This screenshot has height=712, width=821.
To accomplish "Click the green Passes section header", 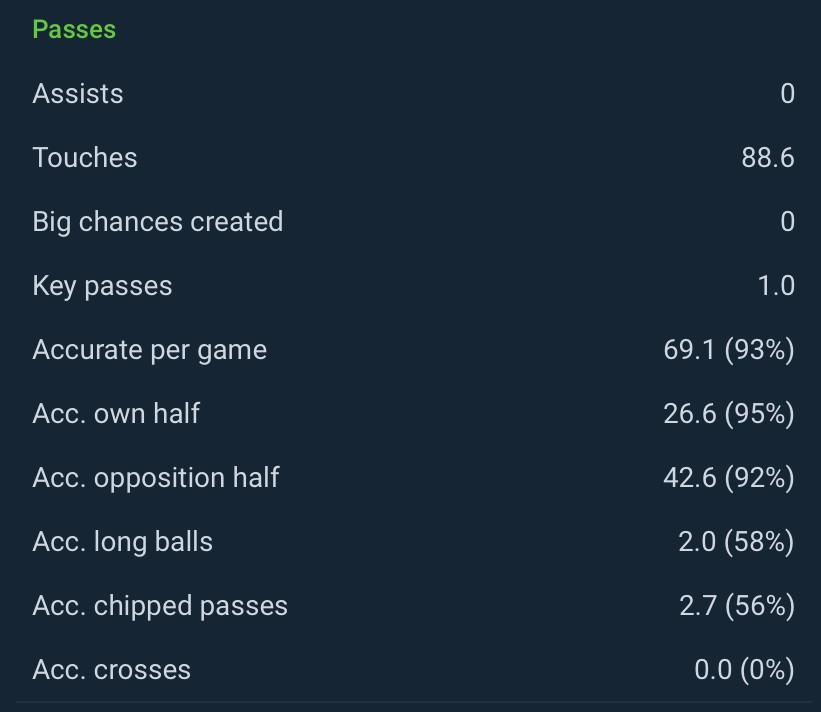I will click(74, 29).
